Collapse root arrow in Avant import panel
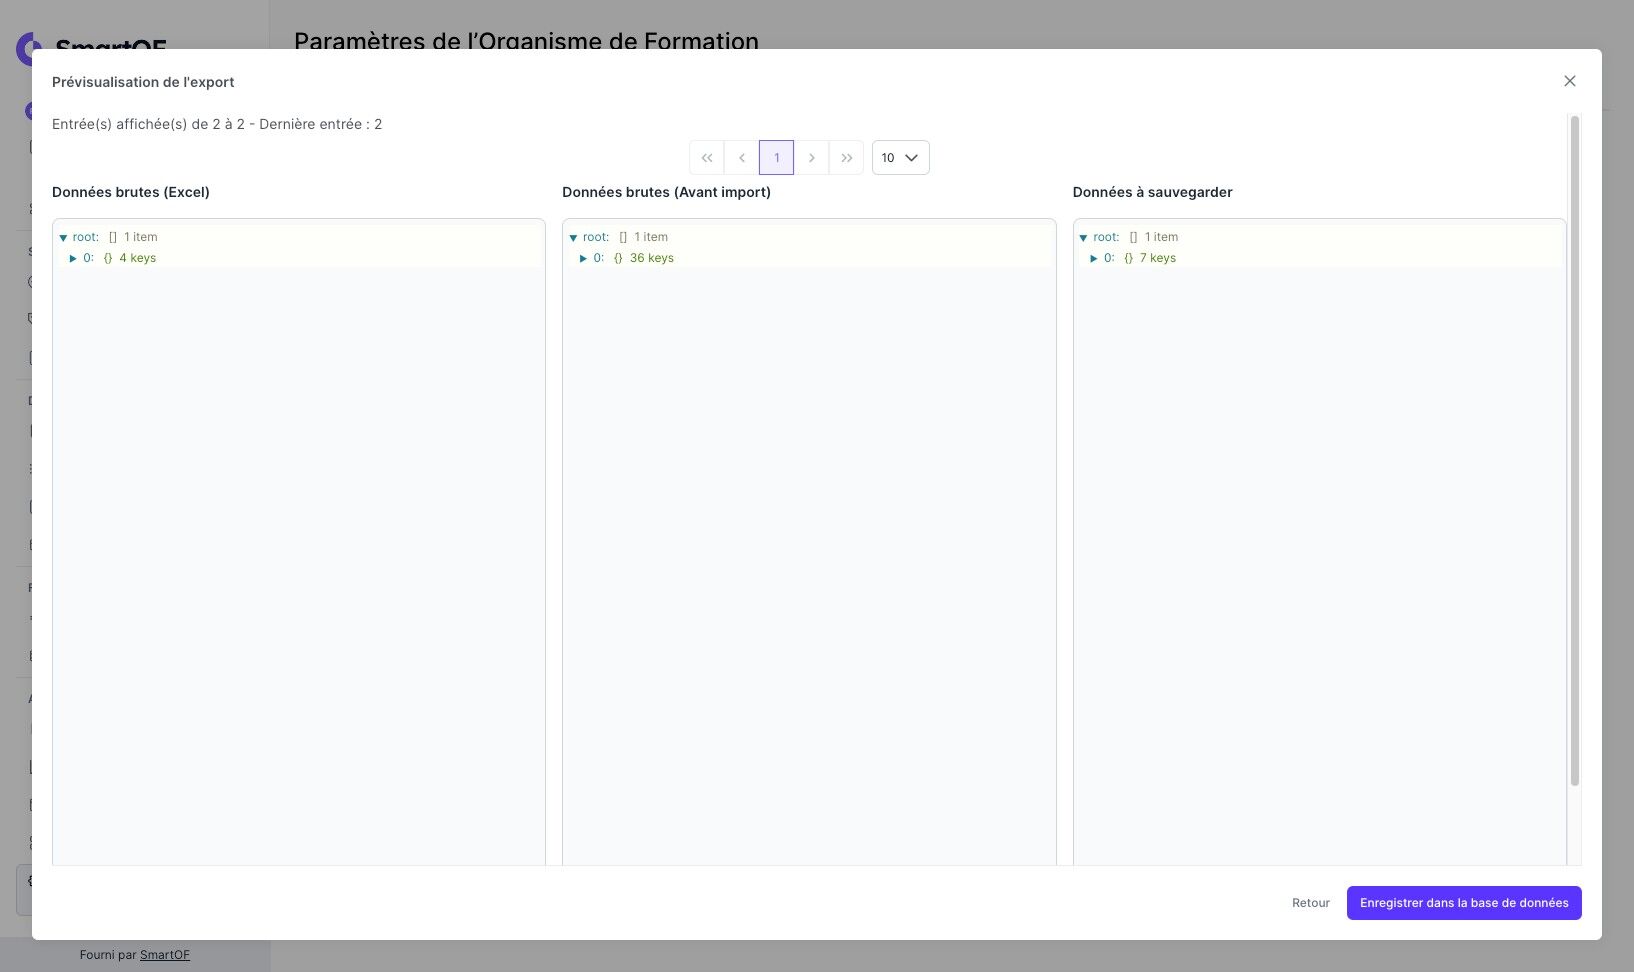Viewport: 1634px width, 972px height. 573,238
